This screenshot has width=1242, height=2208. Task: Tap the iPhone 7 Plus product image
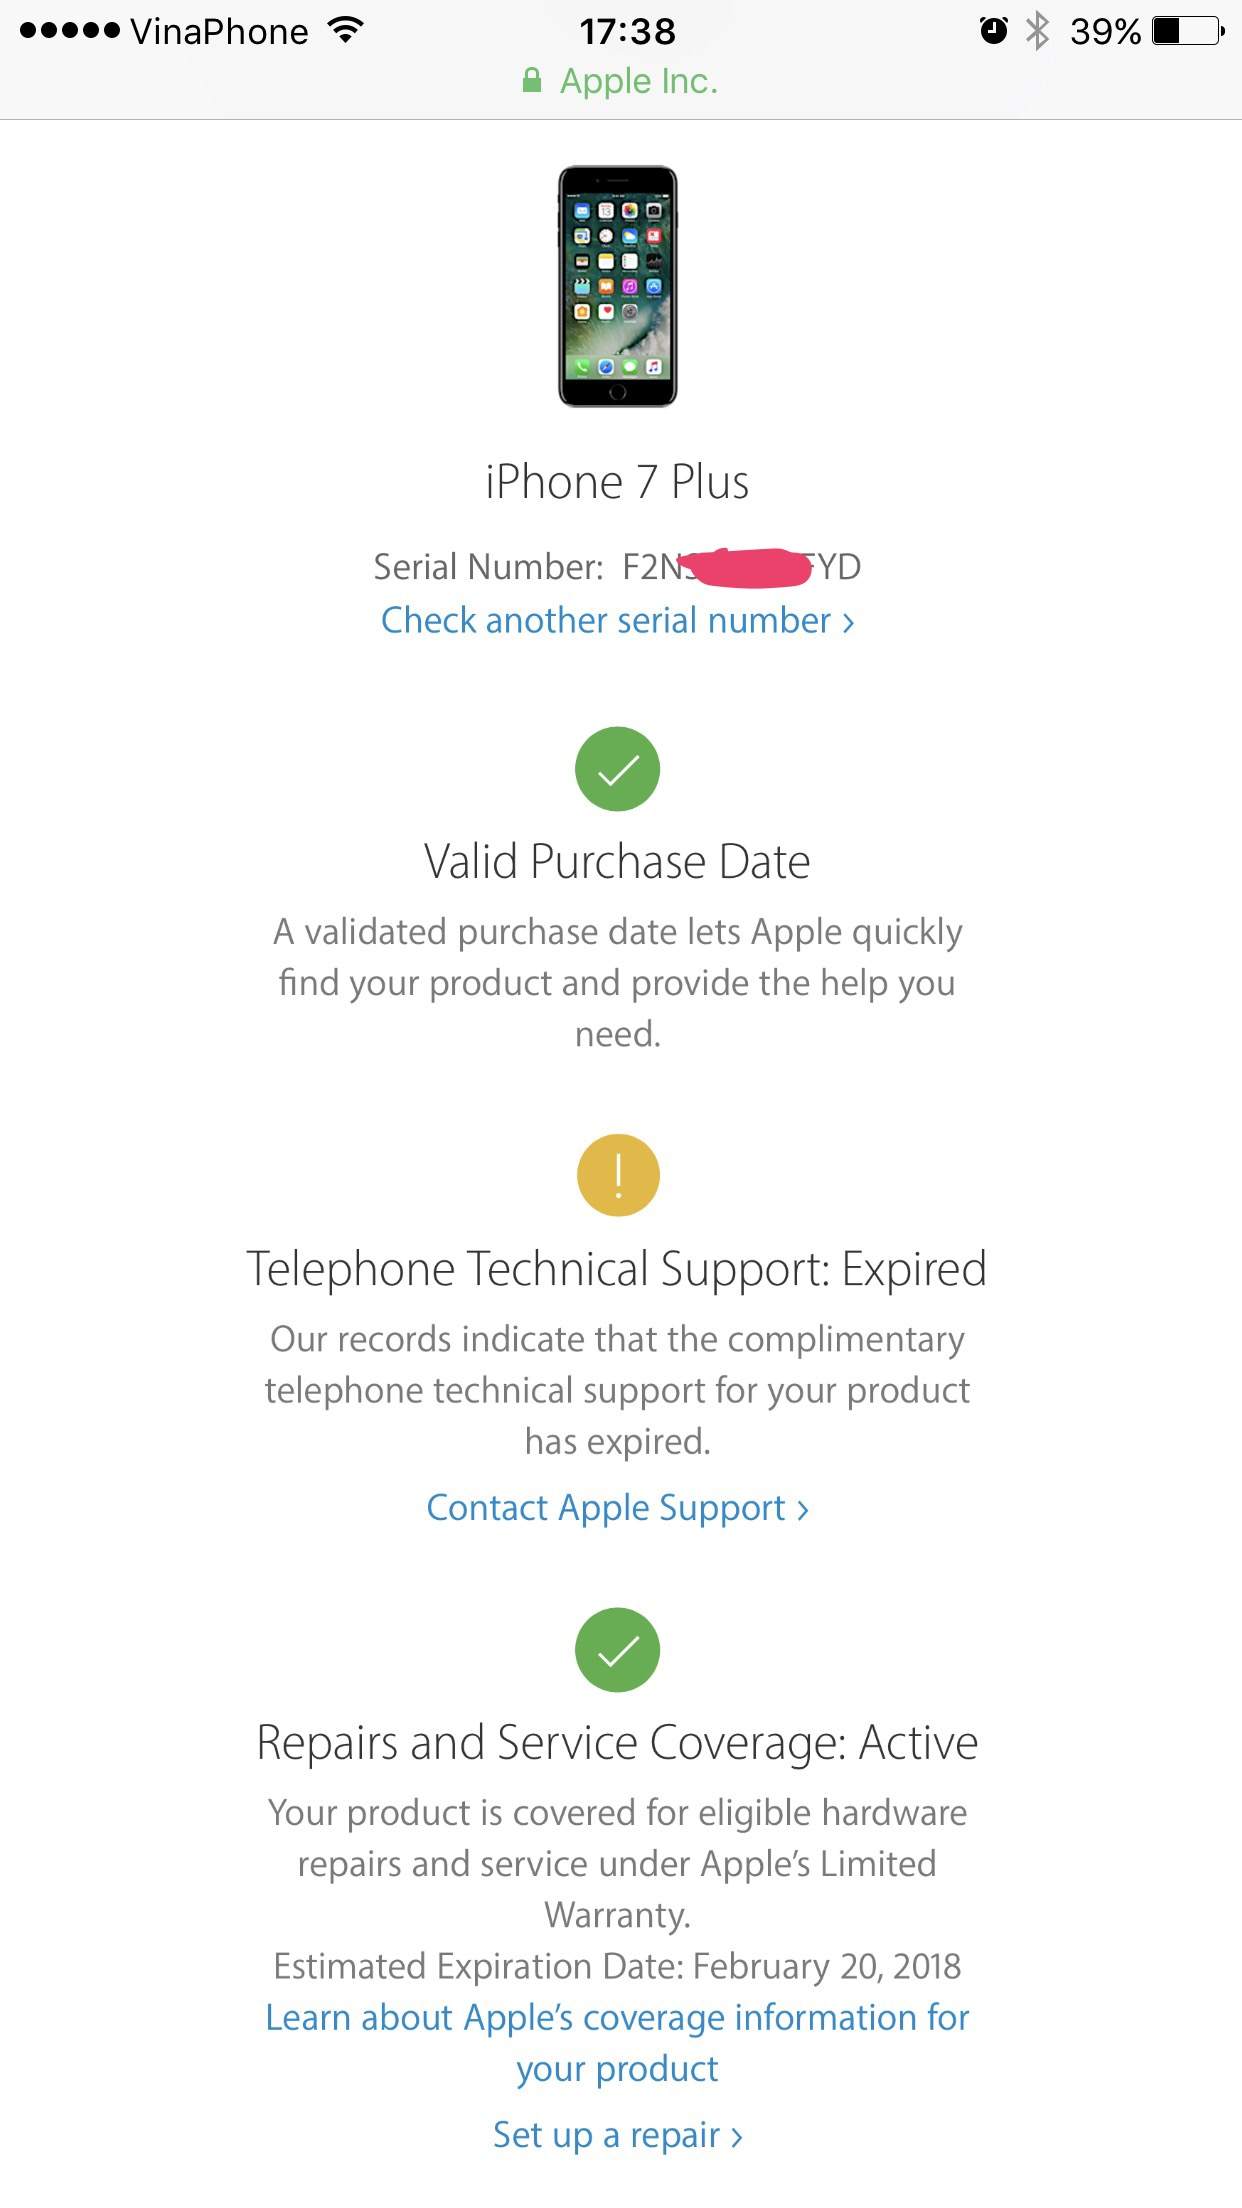617,286
